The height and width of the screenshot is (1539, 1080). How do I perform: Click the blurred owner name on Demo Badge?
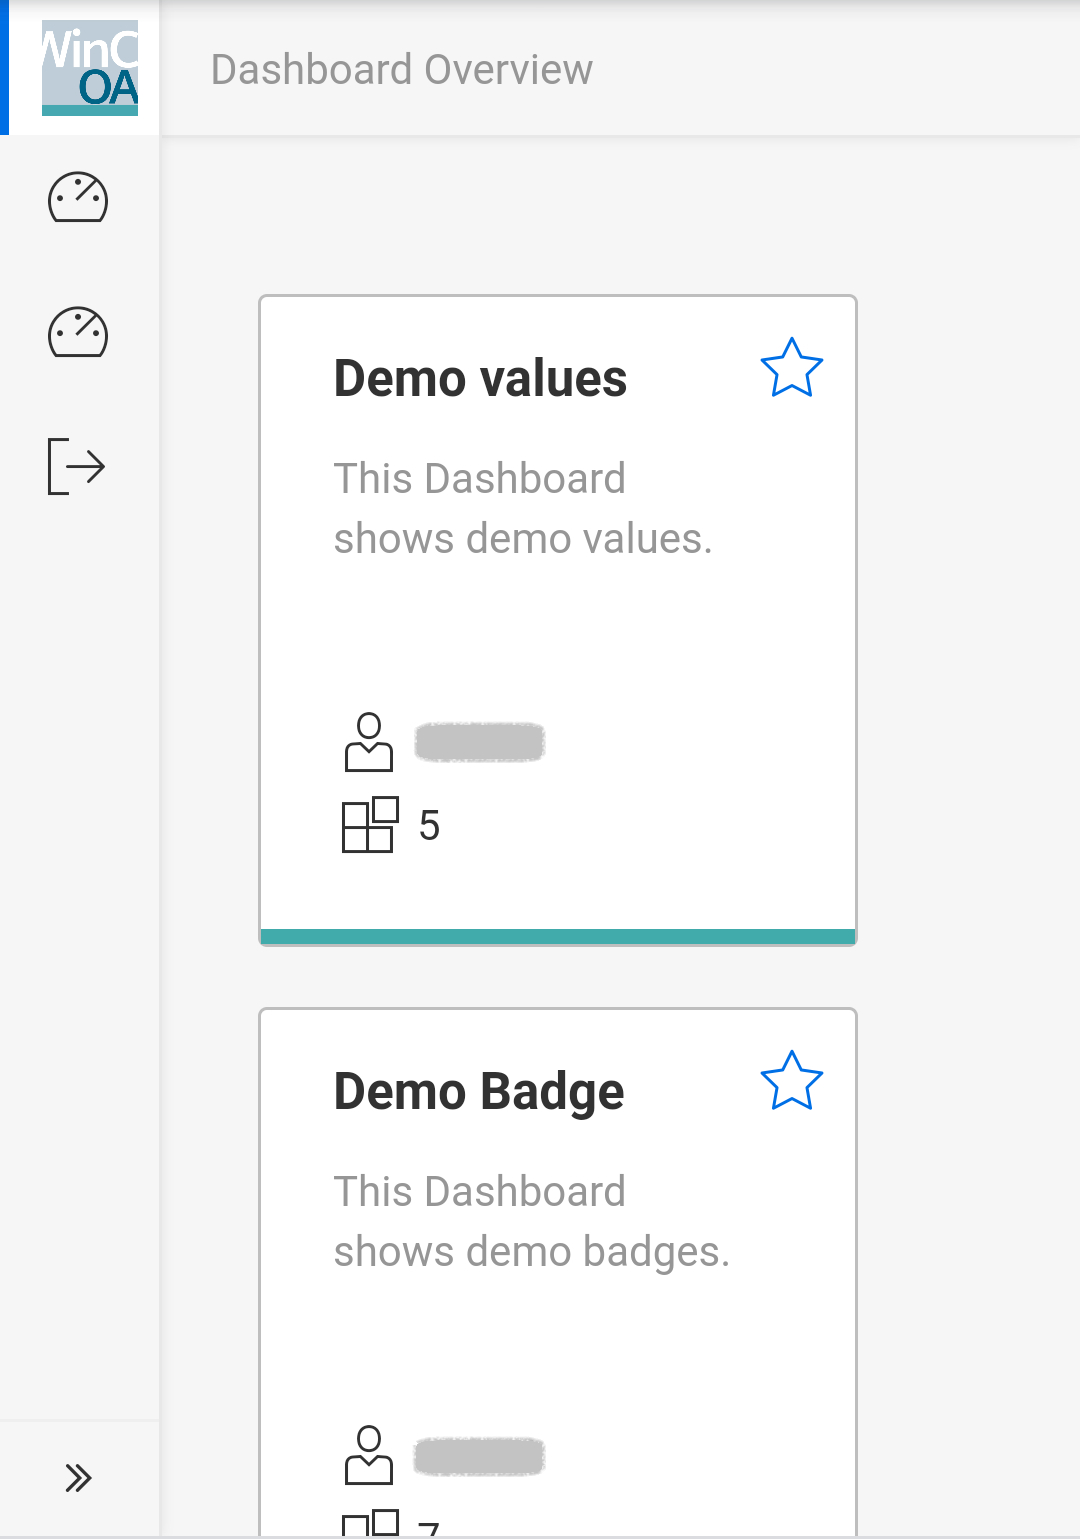pos(479,1456)
